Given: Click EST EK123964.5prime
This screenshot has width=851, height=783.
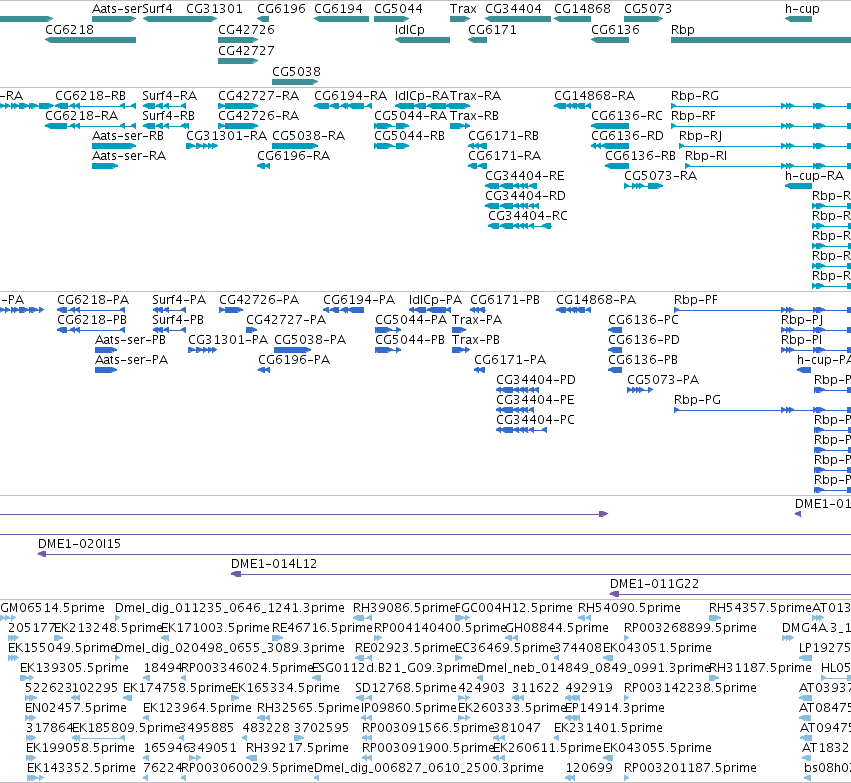Looking at the screenshot, I should [x=146, y=718].
